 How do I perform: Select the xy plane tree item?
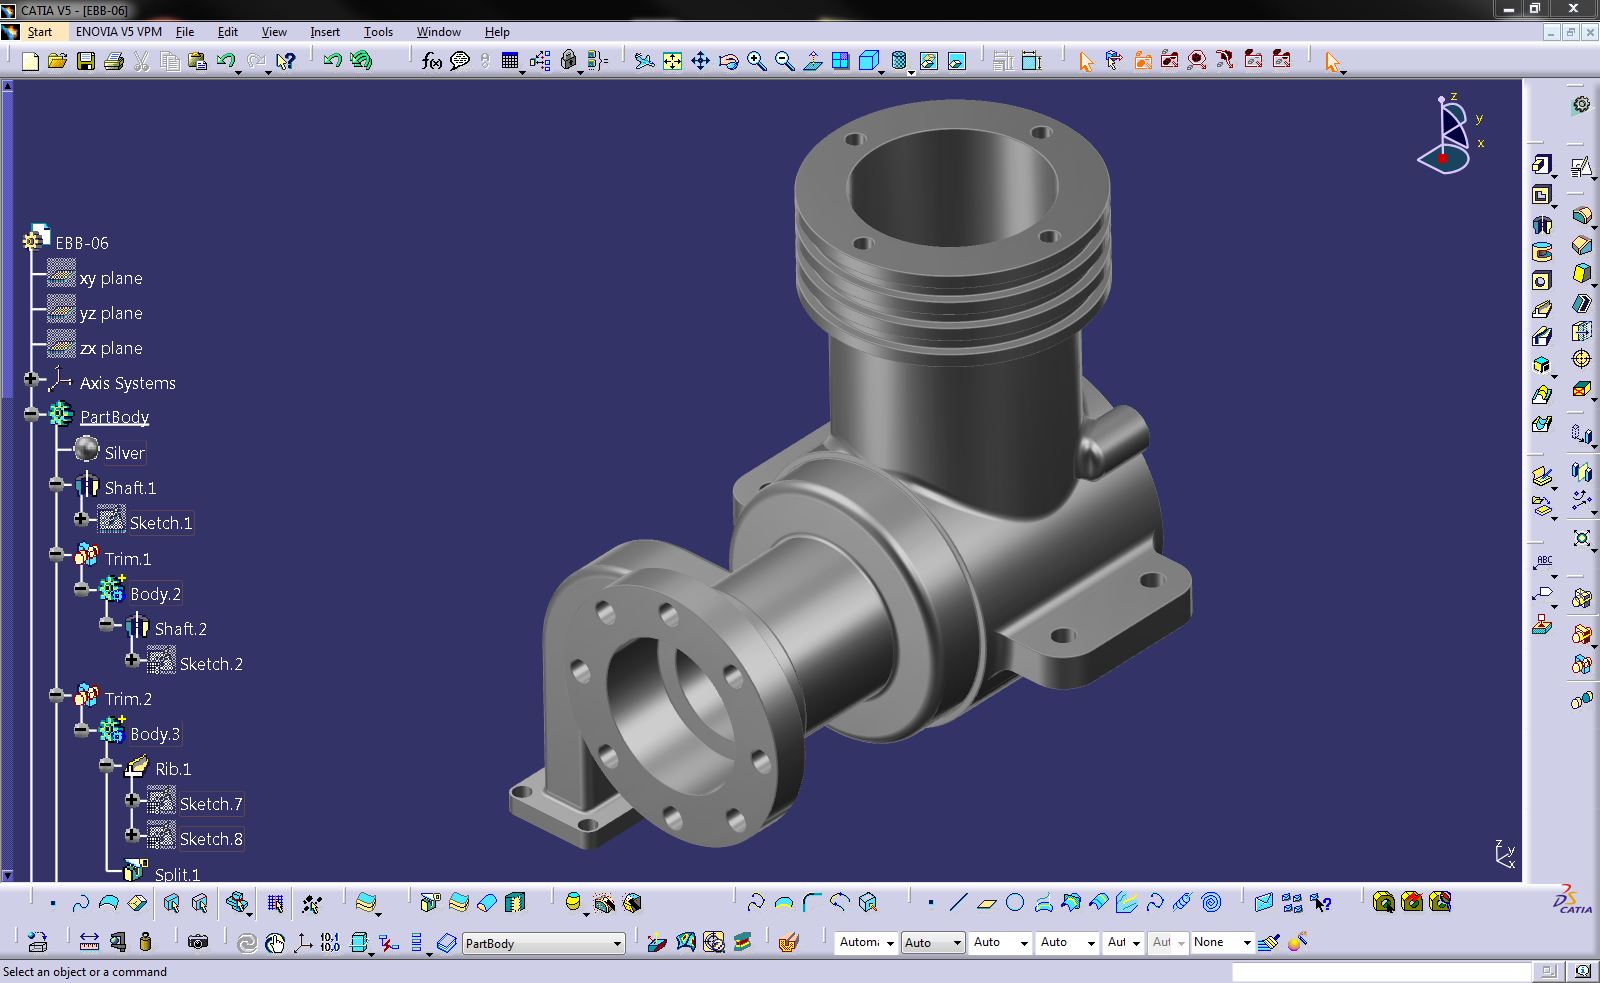click(111, 278)
